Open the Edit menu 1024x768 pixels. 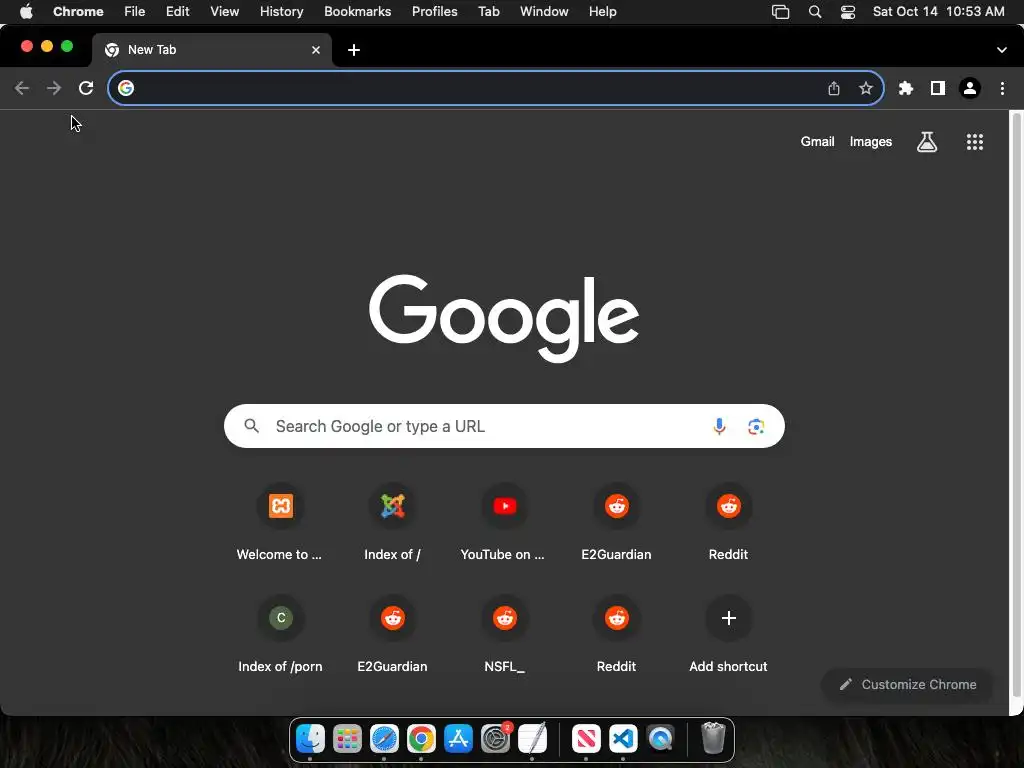178,12
